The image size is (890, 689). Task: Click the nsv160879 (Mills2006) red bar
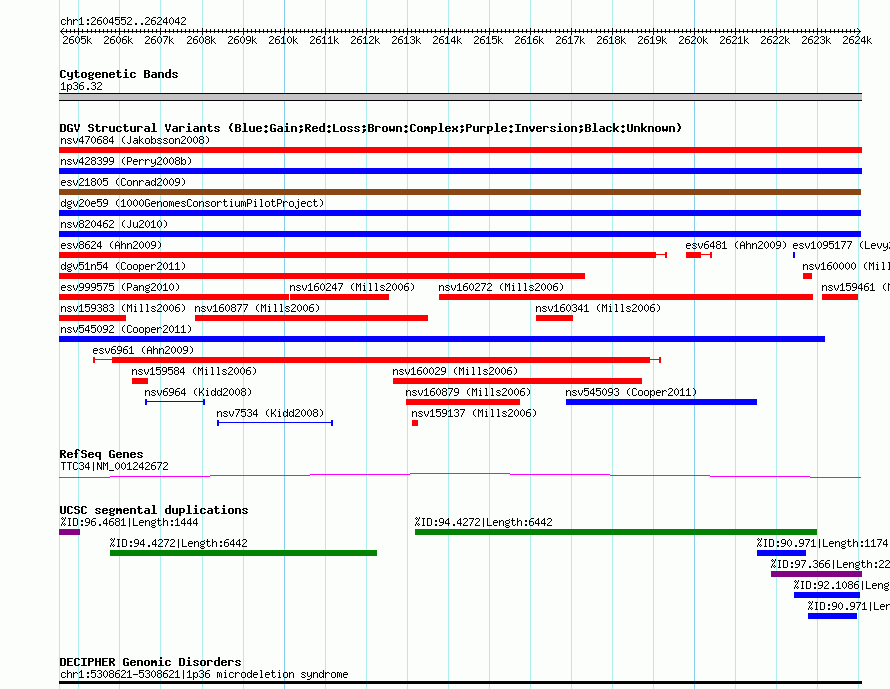click(463, 402)
